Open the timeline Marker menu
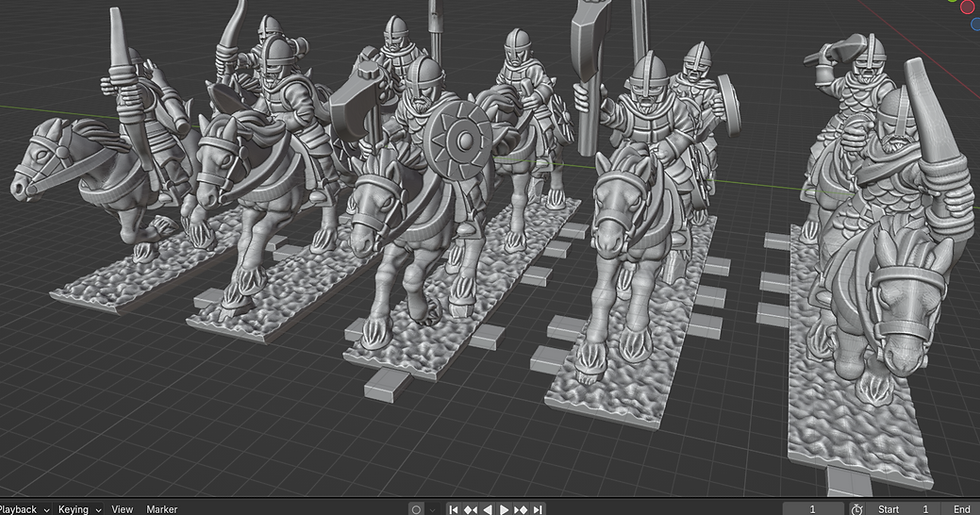Screen dimensions: 980x515 coord(162,509)
